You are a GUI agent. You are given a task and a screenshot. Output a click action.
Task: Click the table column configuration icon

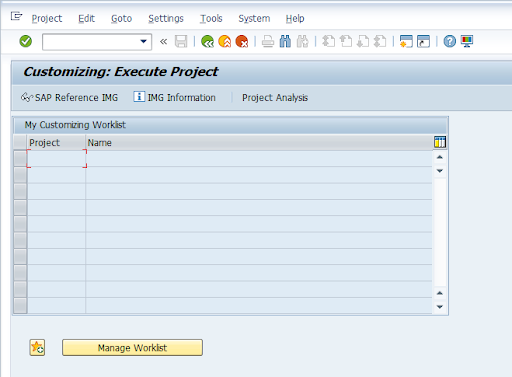click(440, 142)
